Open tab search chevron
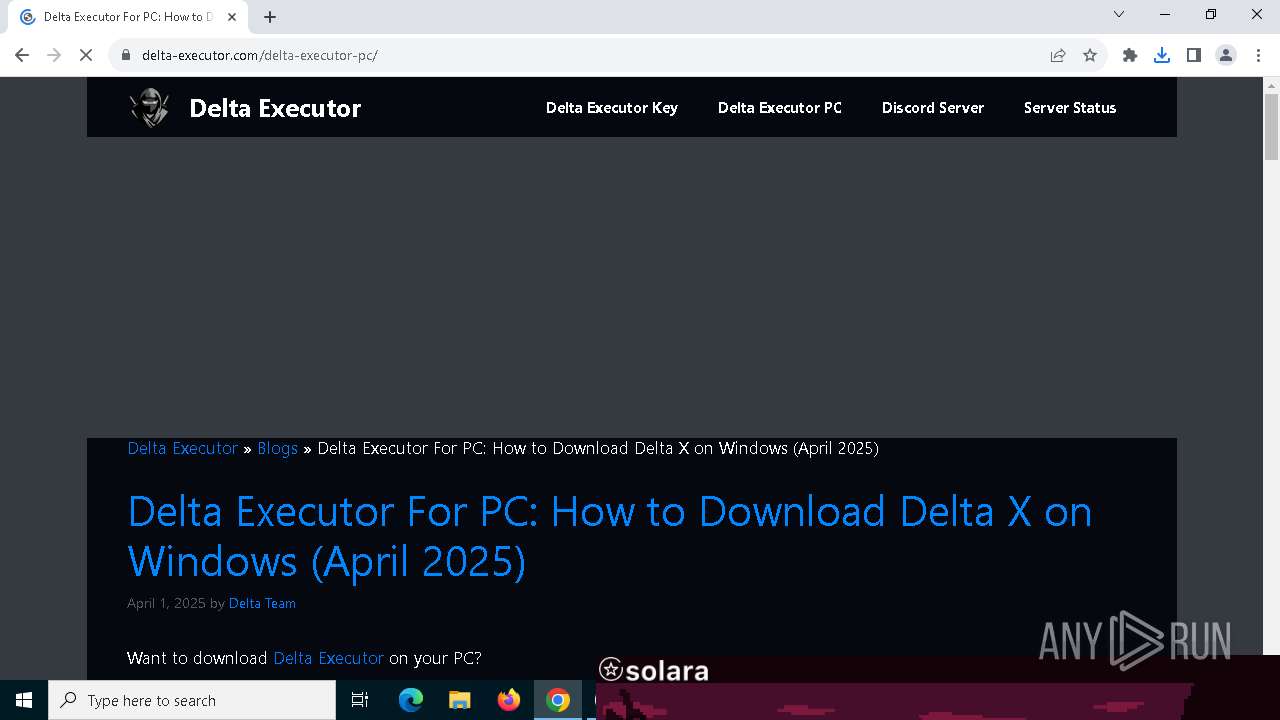The image size is (1280, 720). pos(1119,14)
